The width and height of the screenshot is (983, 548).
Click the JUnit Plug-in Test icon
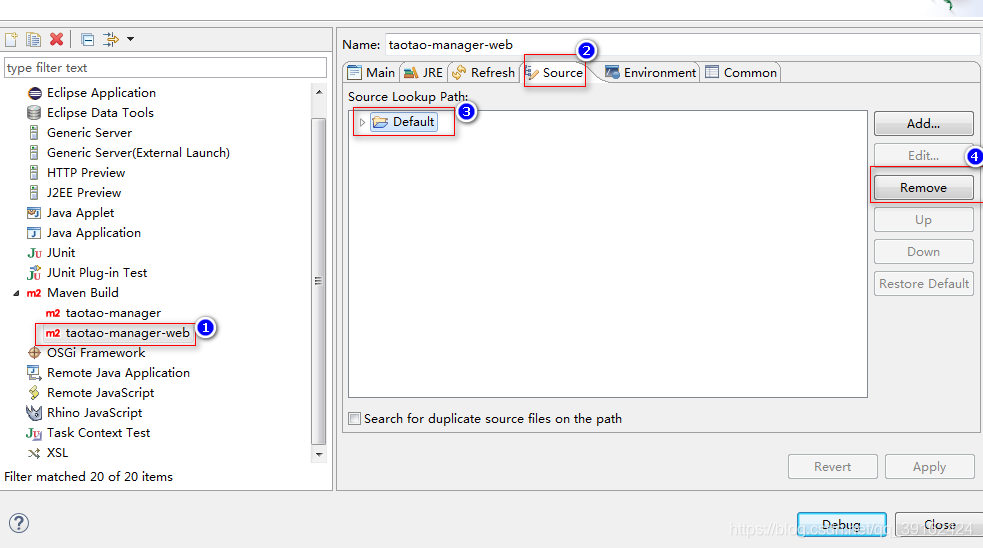pyautogui.click(x=34, y=273)
